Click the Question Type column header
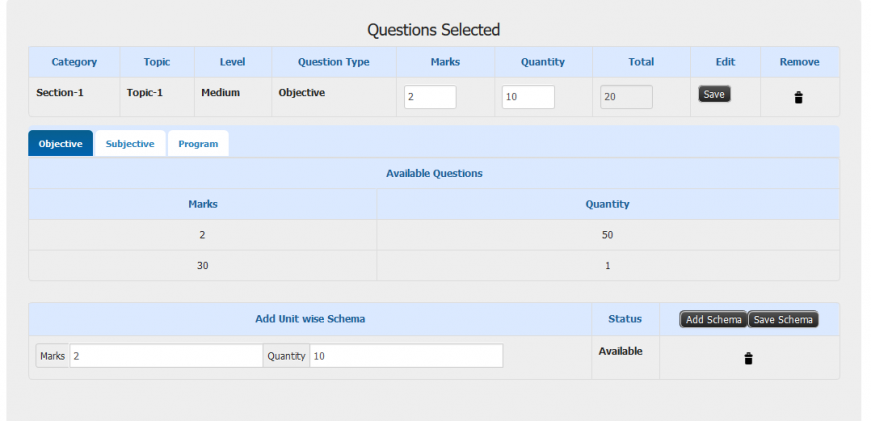 coord(333,62)
